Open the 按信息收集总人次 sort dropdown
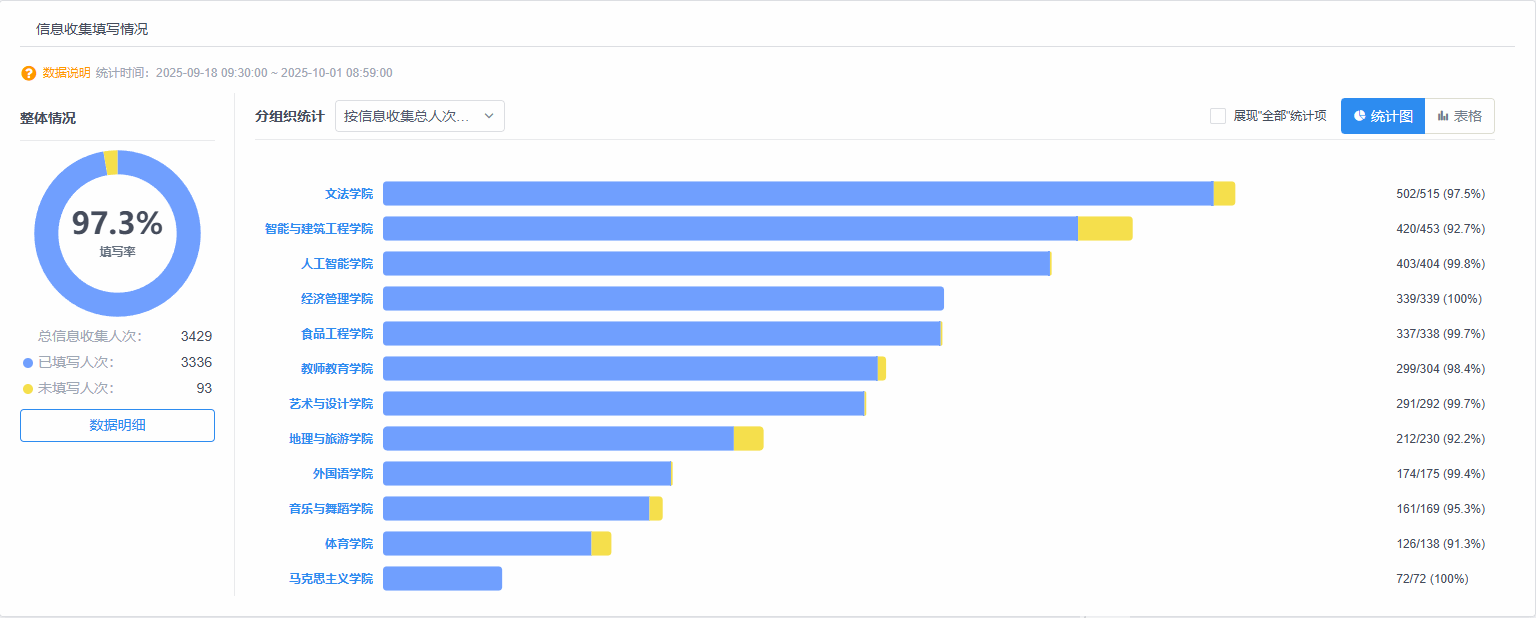 420,116
